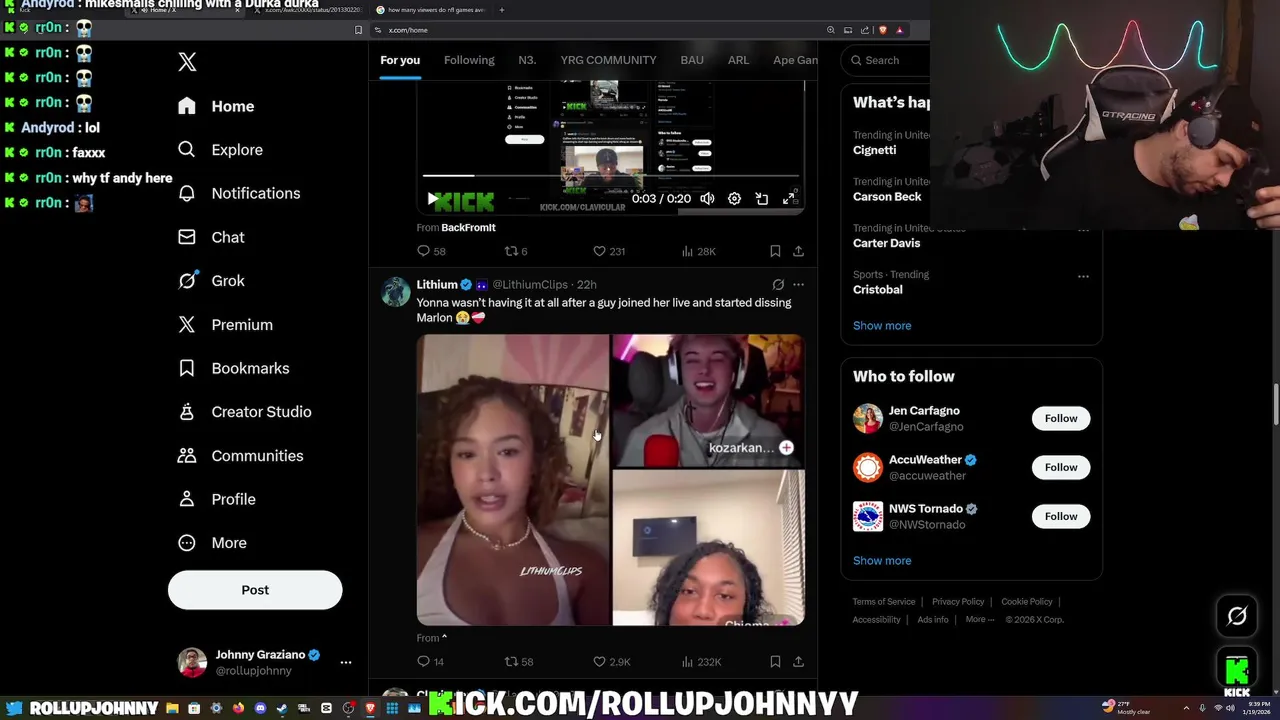Open Communities in the sidebar

240,455
